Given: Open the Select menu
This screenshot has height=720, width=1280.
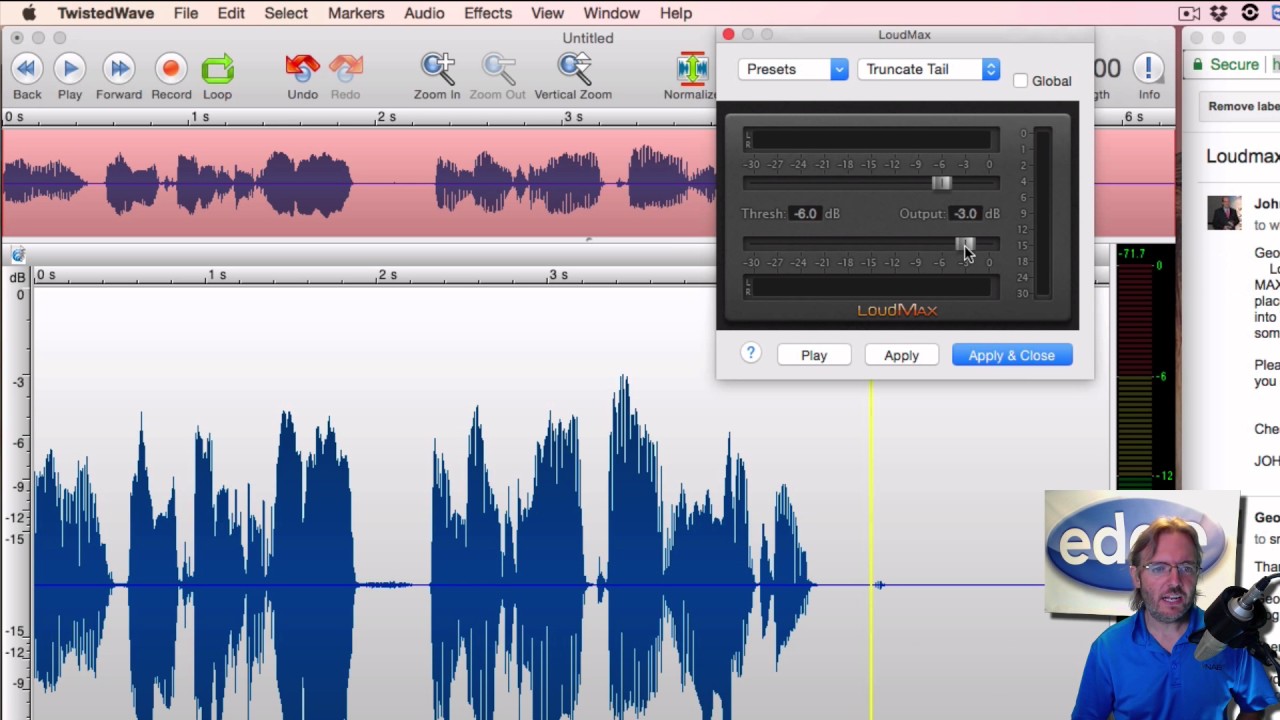Looking at the screenshot, I should pos(286,13).
